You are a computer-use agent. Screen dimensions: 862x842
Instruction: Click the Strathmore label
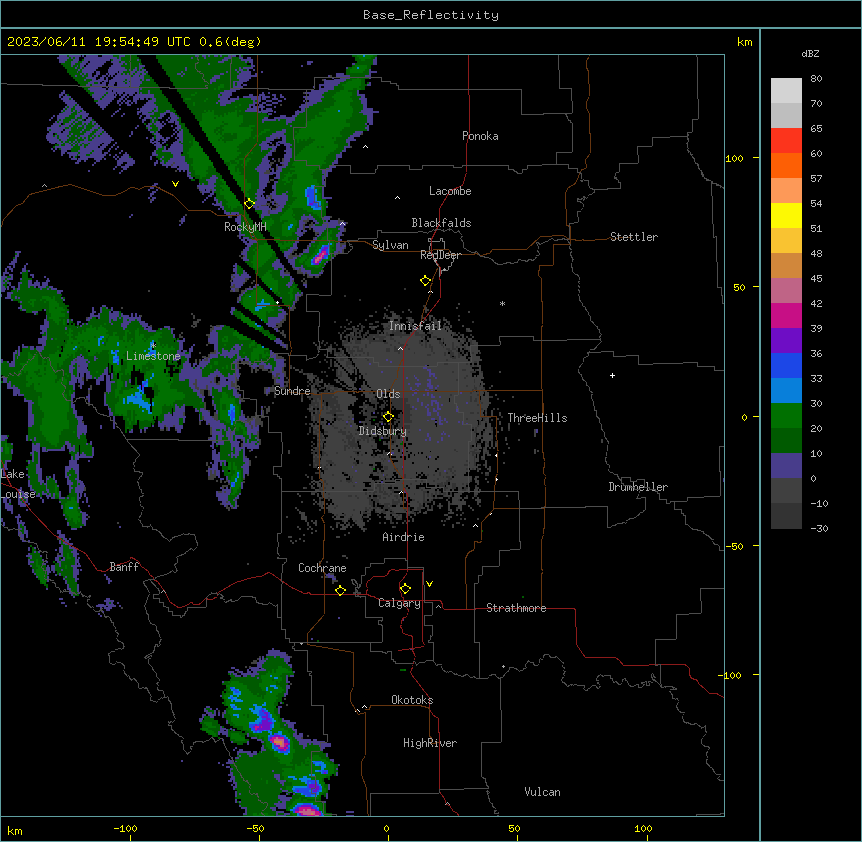click(516, 608)
